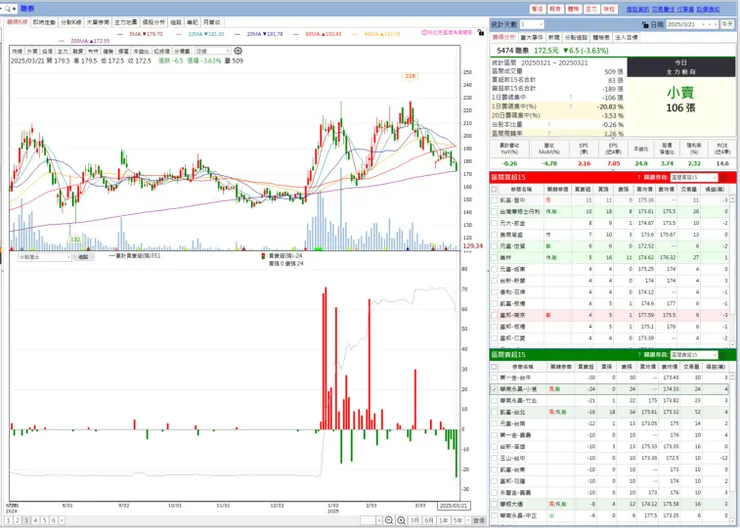This screenshot has width=740, height=528.
Task: Switch to the 分點K線 tab
Action: [x=71, y=22]
